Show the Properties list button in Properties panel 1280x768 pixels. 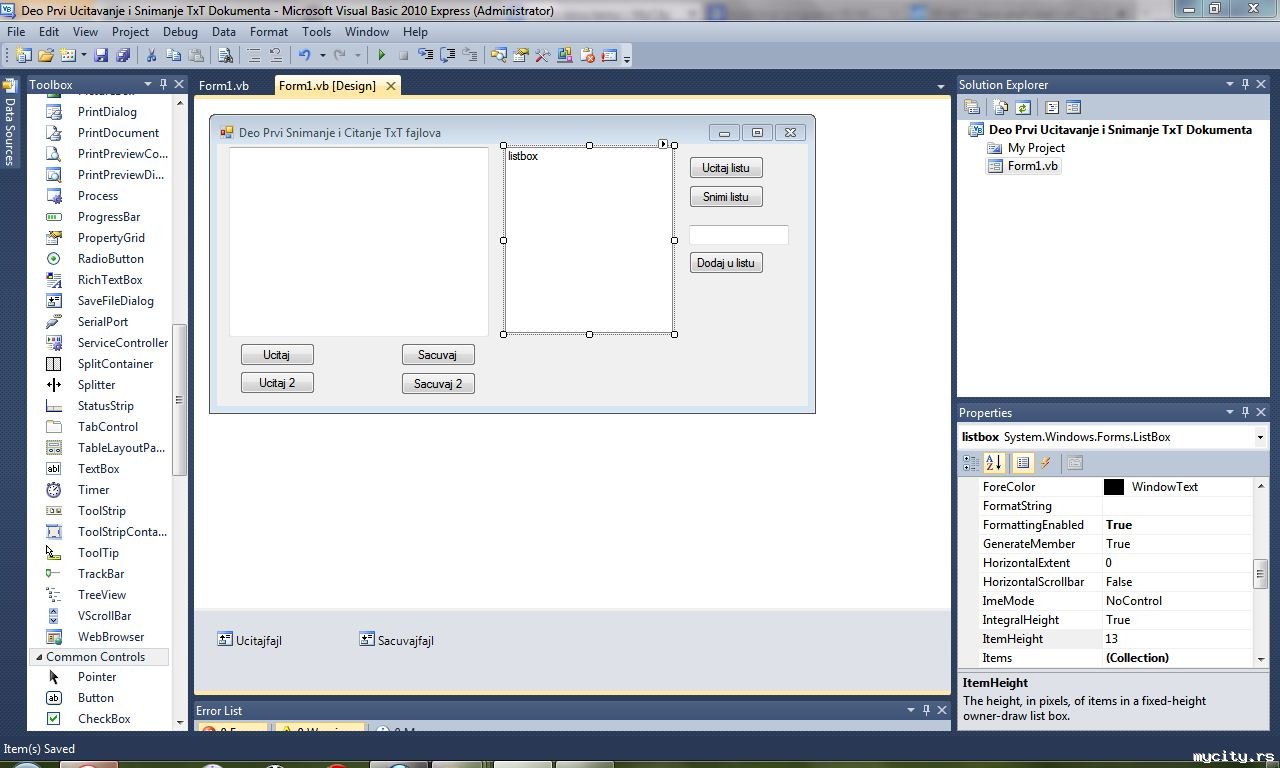pos(1022,463)
